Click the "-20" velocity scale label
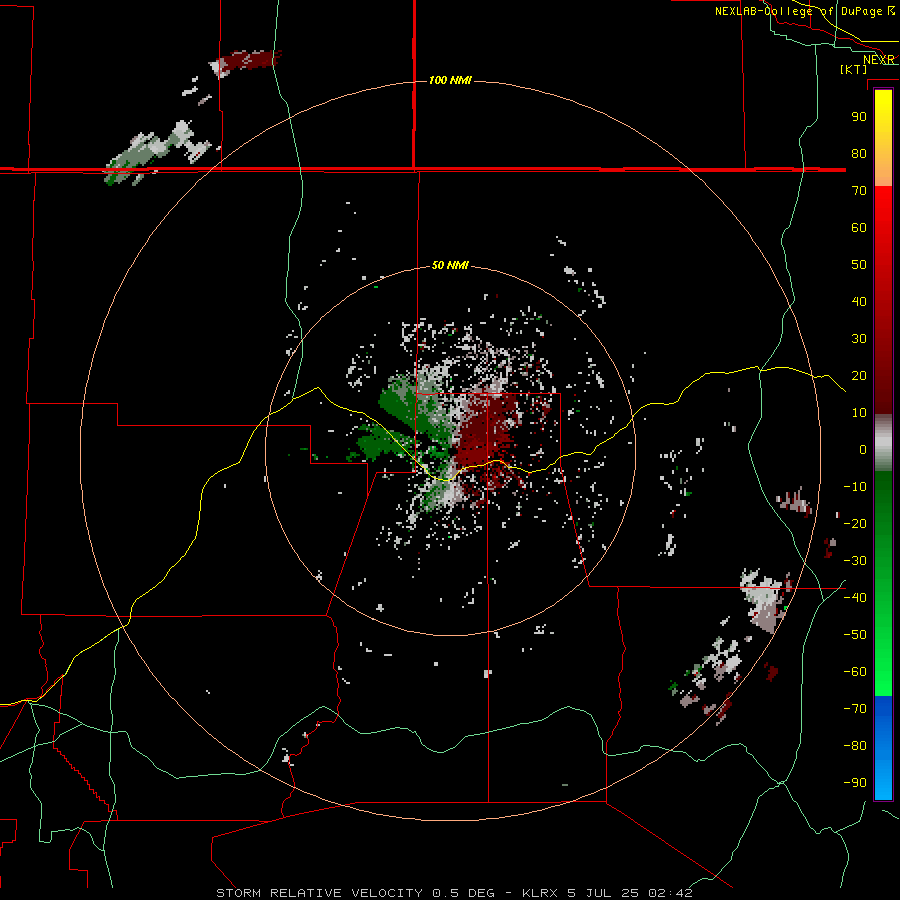The image size is (900, 900). click(x=855, y=523)
